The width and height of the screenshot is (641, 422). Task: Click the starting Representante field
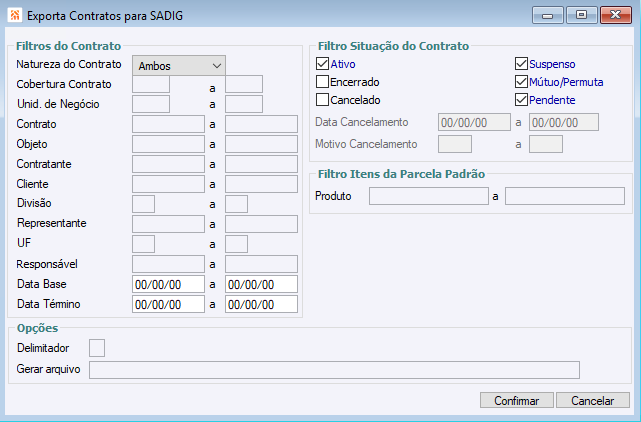(168, 224)
